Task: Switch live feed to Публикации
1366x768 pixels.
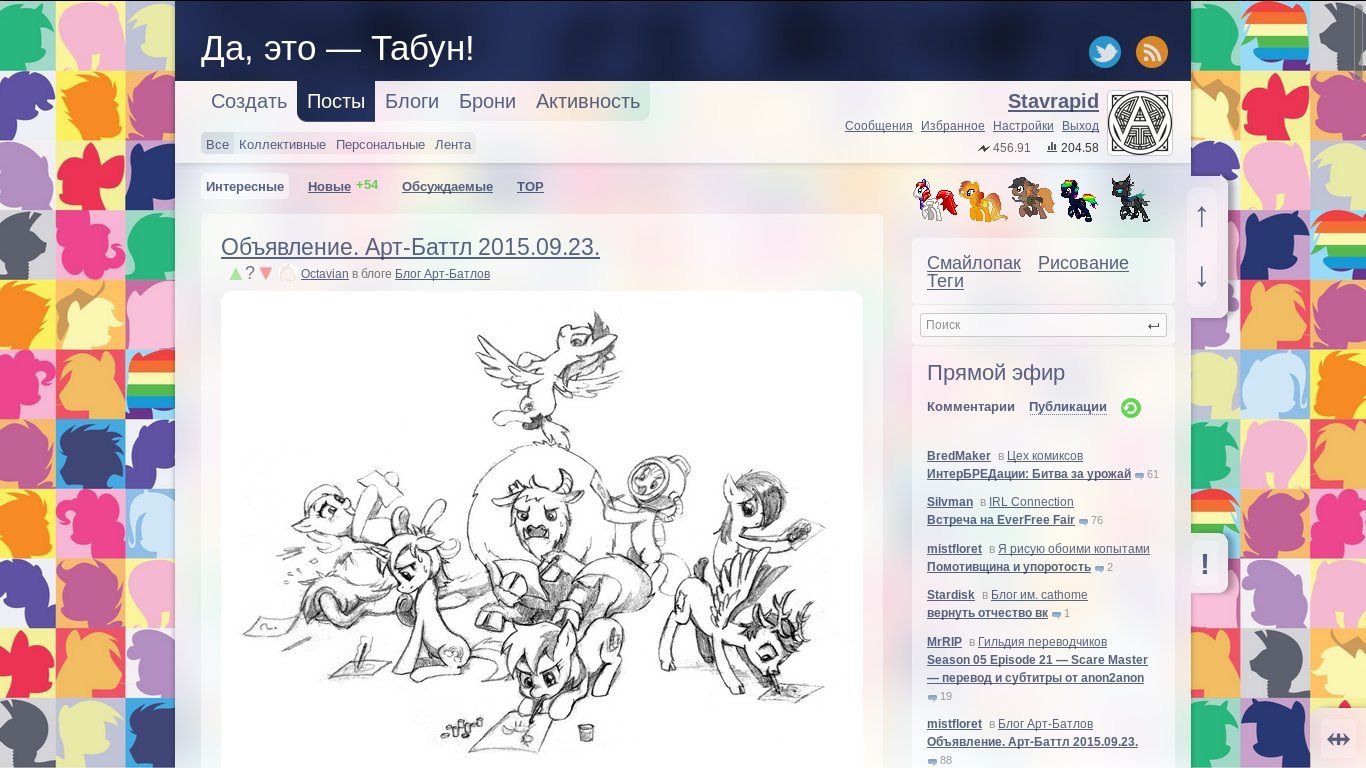Action: [1068, 407]
